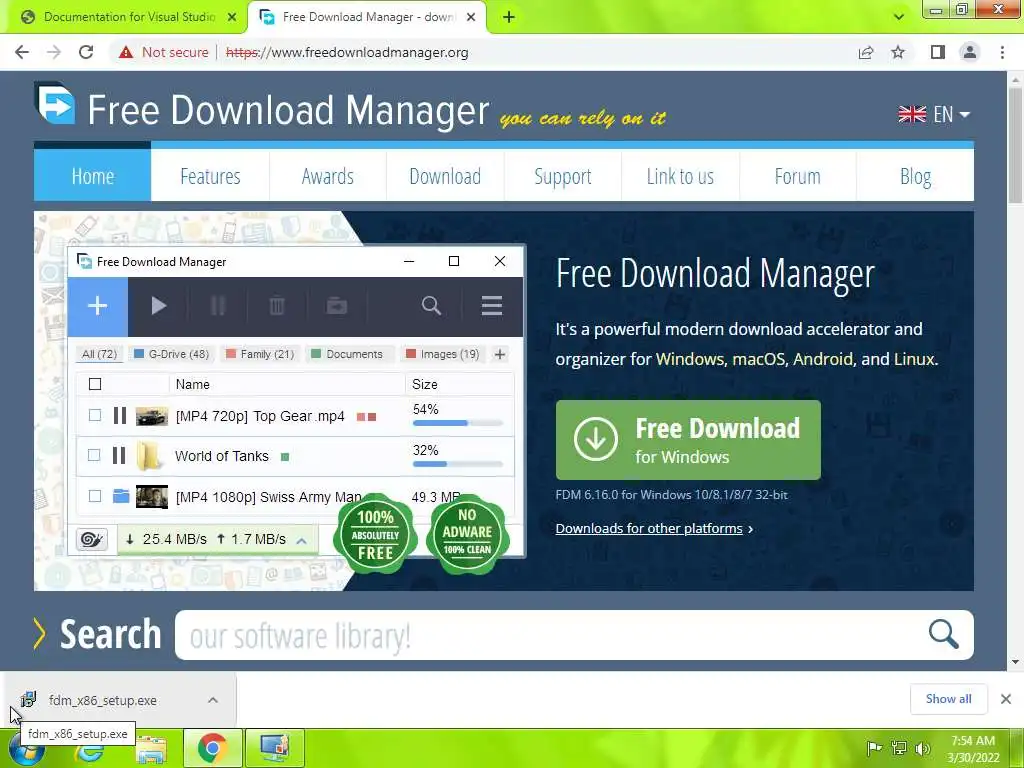Click the Action Center flag tray icon

click(x=874, y=748)
